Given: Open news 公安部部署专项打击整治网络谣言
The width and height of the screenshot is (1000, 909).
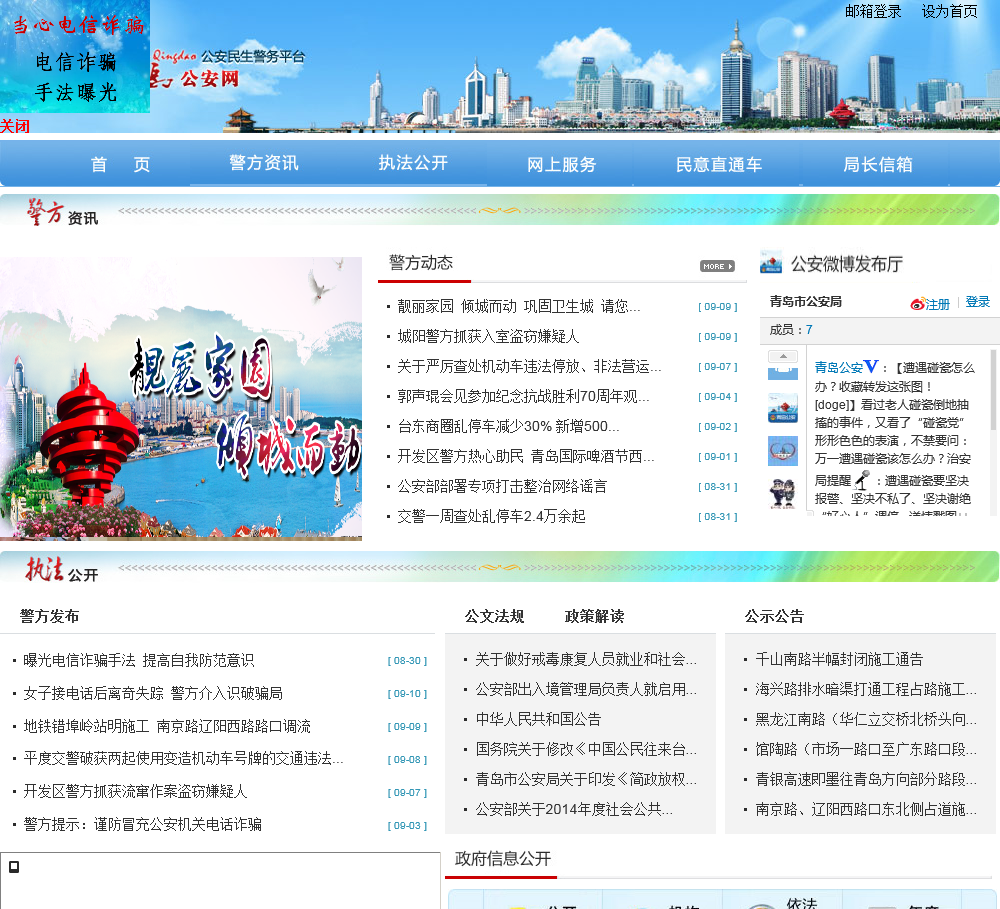Looking at the screenshot, I should 502,486.
